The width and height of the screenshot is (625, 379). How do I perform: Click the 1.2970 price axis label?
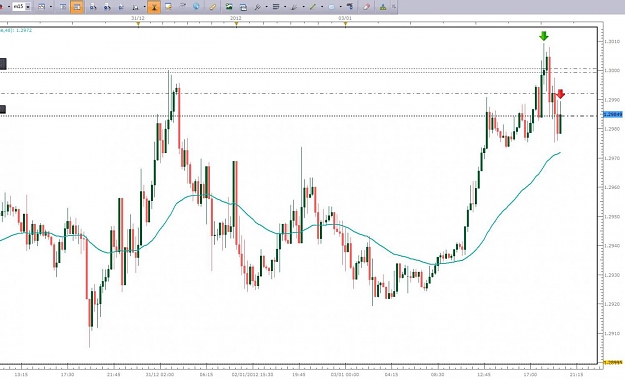tap(612, 158)
